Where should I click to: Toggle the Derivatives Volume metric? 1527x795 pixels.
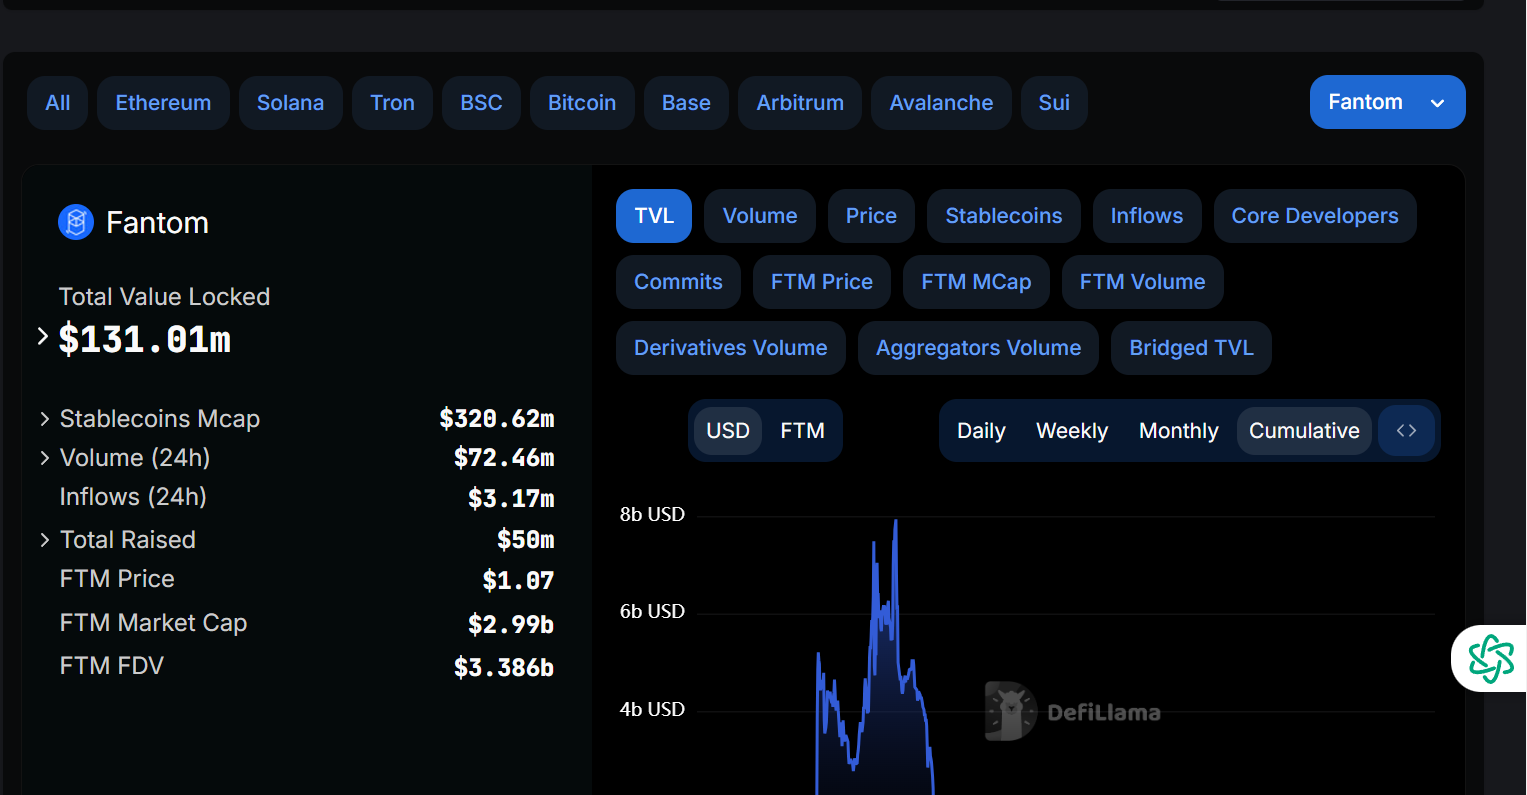tap(731, 348)
